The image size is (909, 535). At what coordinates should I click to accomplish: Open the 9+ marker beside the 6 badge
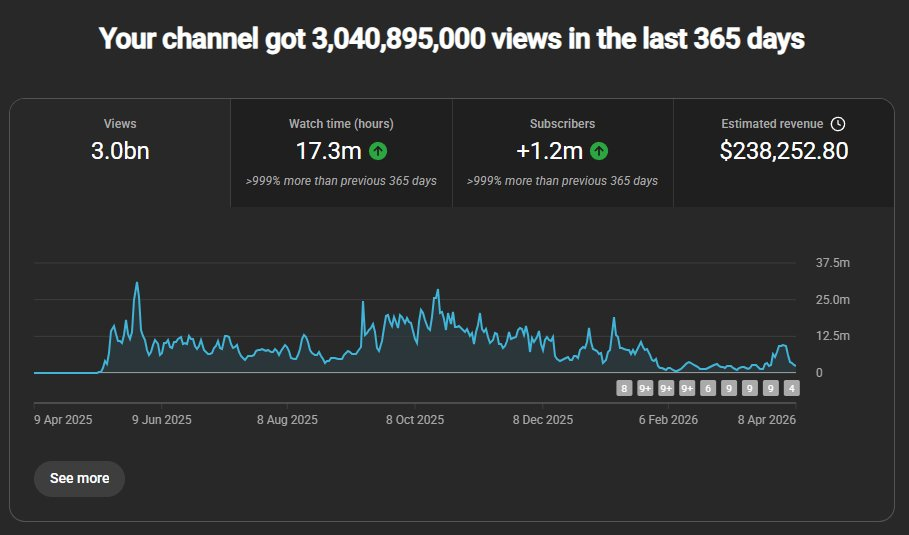pyautogui.click(x=687, y=388)
